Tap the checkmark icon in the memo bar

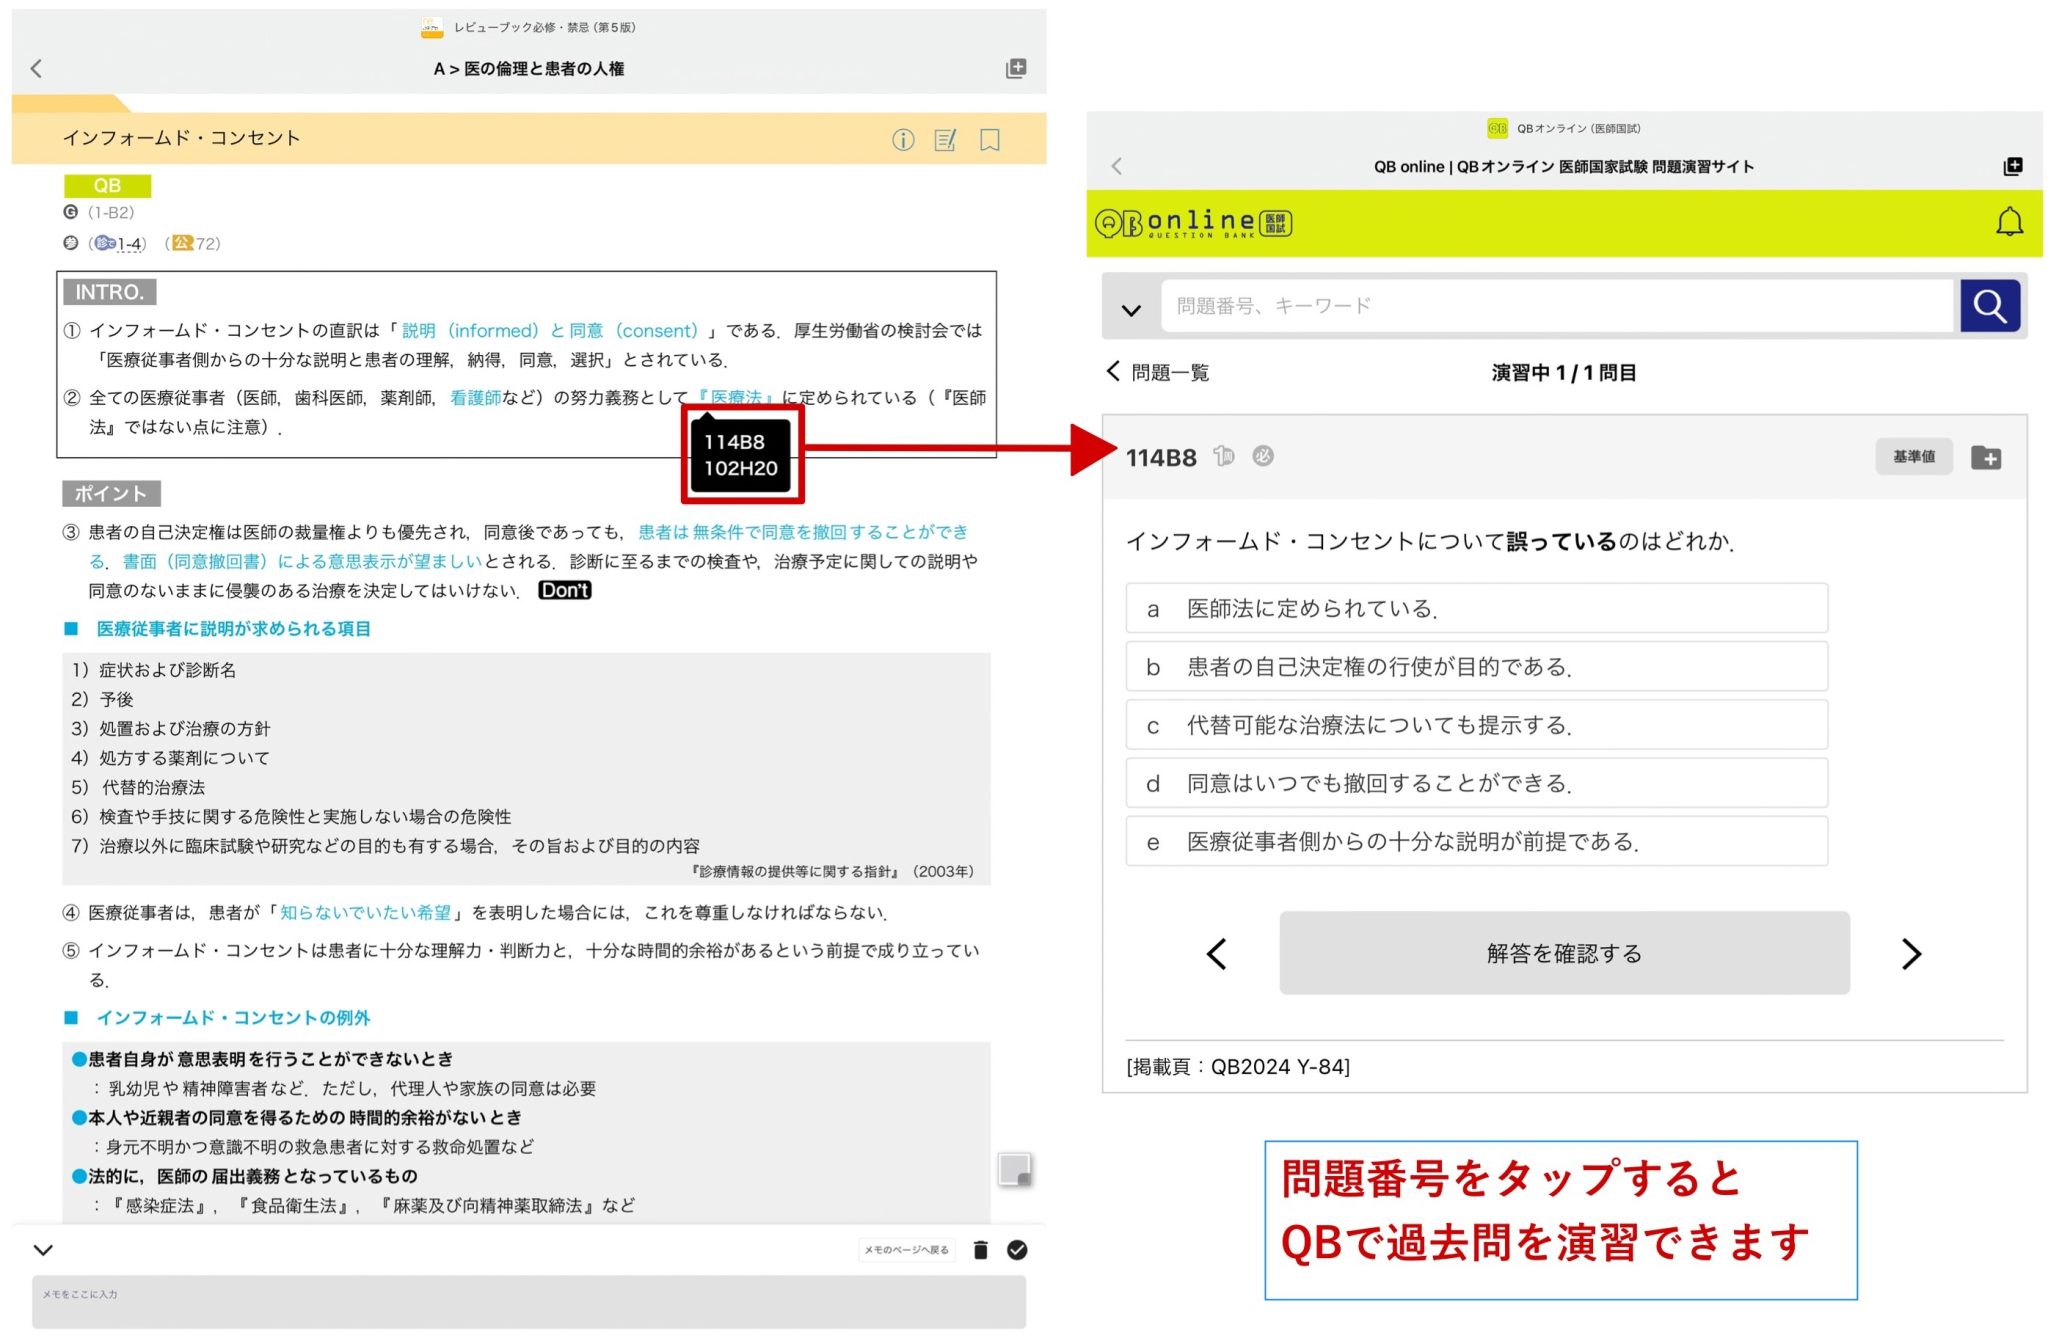(1018, 1249)
